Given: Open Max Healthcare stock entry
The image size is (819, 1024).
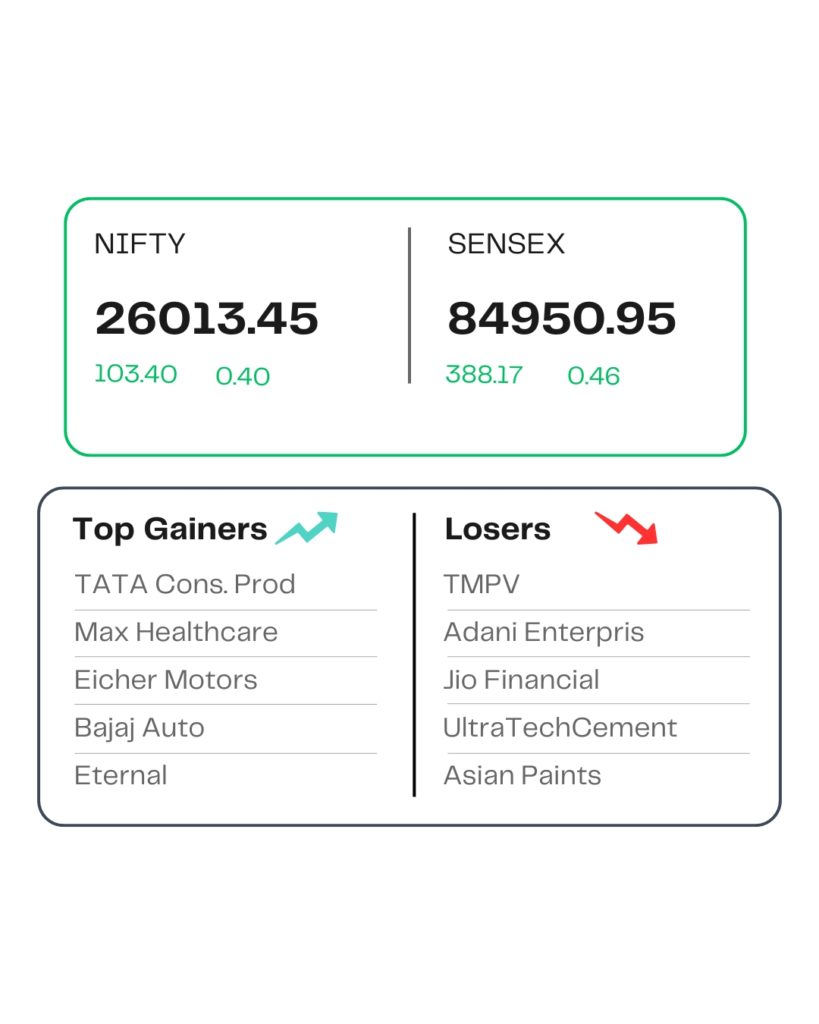Looking at the screenshot, I should (176, 632).
